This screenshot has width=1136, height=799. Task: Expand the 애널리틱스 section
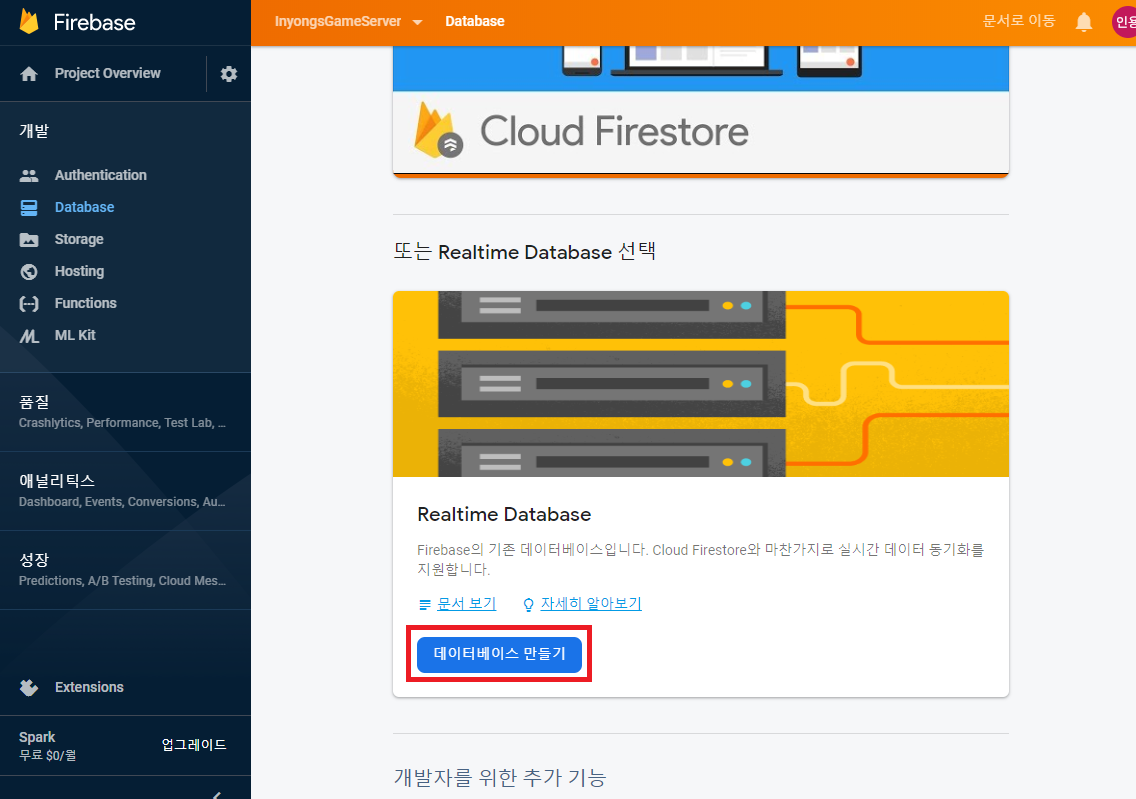tap(125, 491)
